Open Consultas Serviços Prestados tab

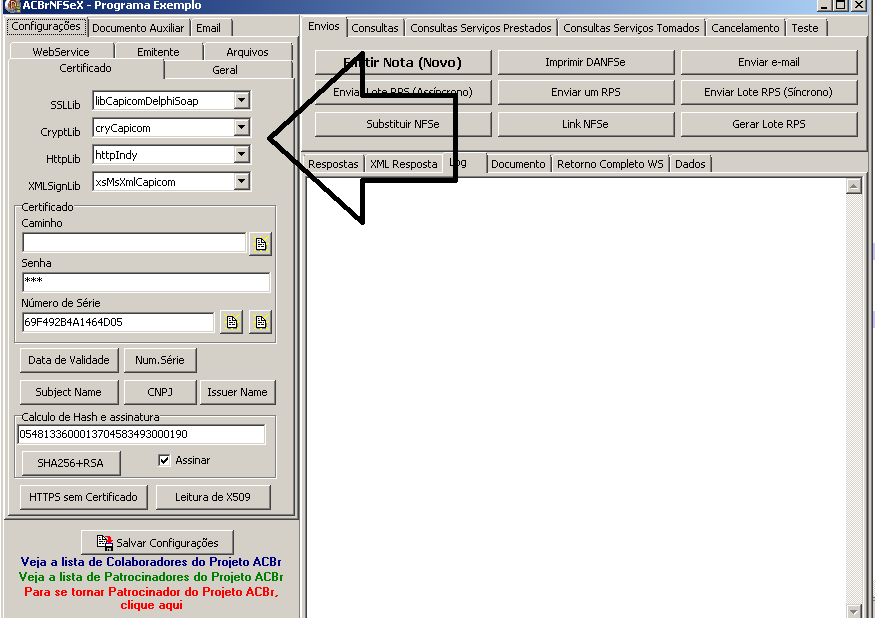(481, 28)
